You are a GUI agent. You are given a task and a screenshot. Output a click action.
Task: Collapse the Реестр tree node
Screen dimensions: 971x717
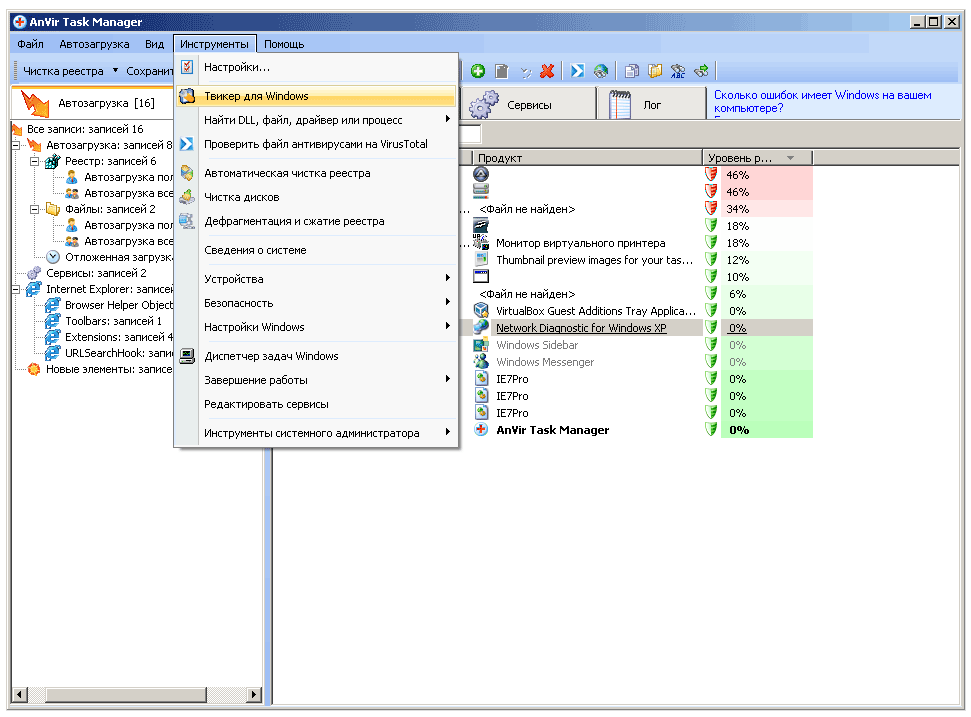tap(34, 161)
